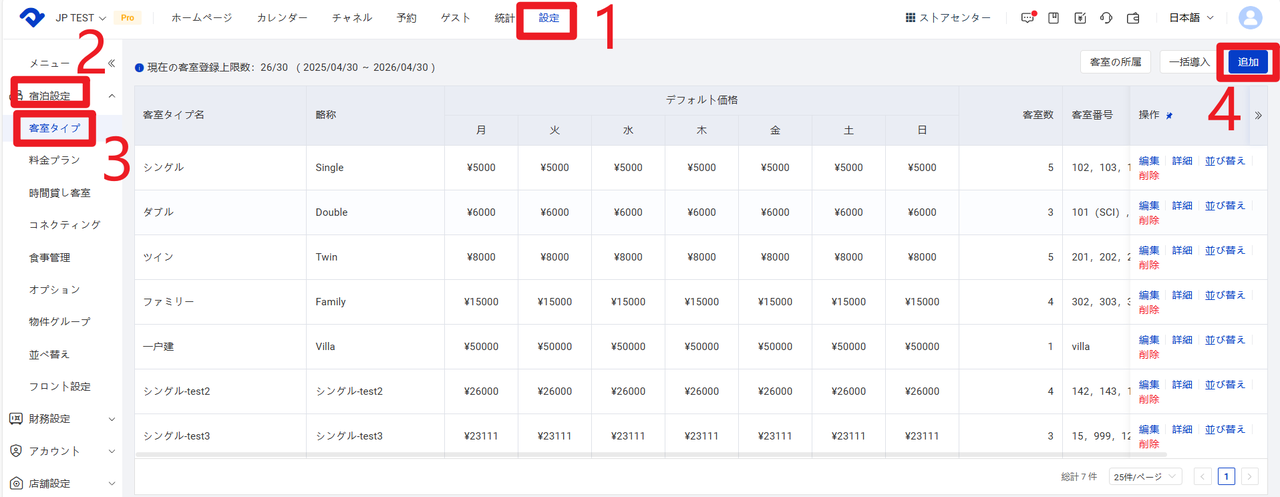
Task: Click page 1 in pagination
Action: [x=1226, y=477]
